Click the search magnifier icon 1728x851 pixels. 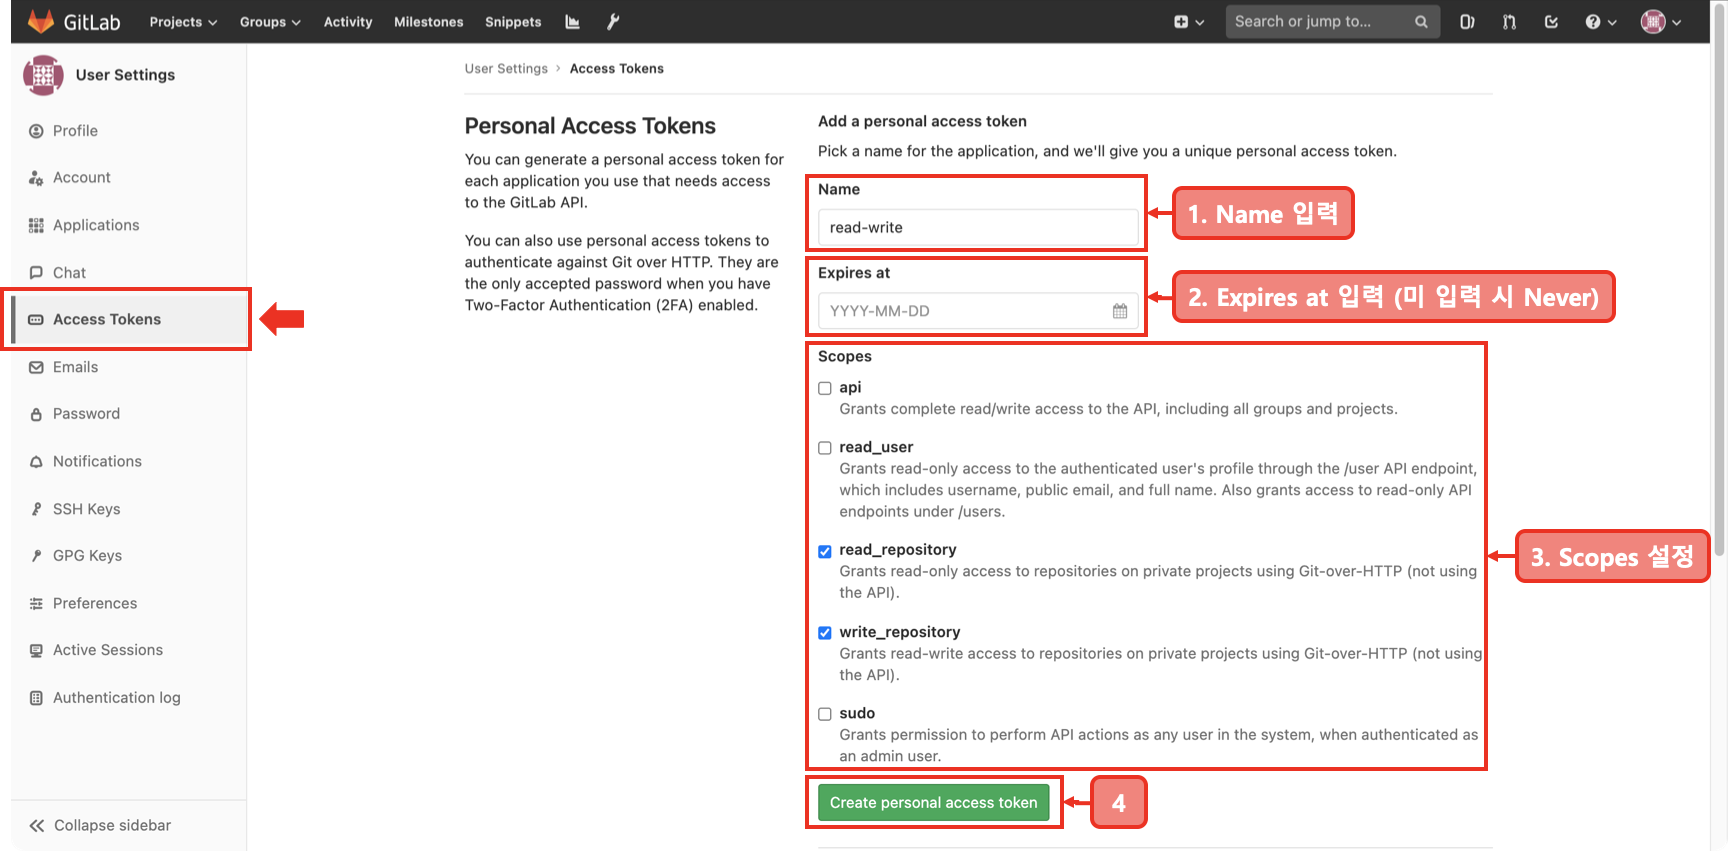pos(1421,22)
